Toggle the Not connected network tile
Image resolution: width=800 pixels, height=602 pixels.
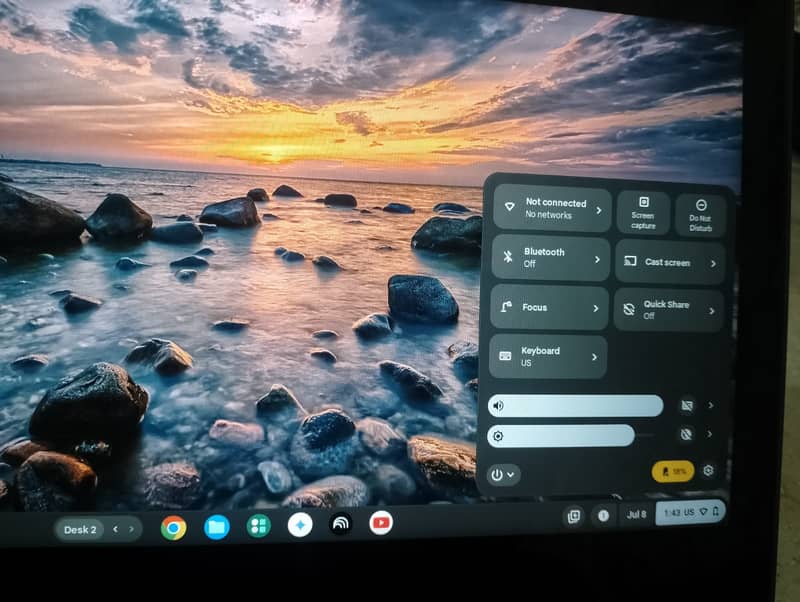(553, 209)
